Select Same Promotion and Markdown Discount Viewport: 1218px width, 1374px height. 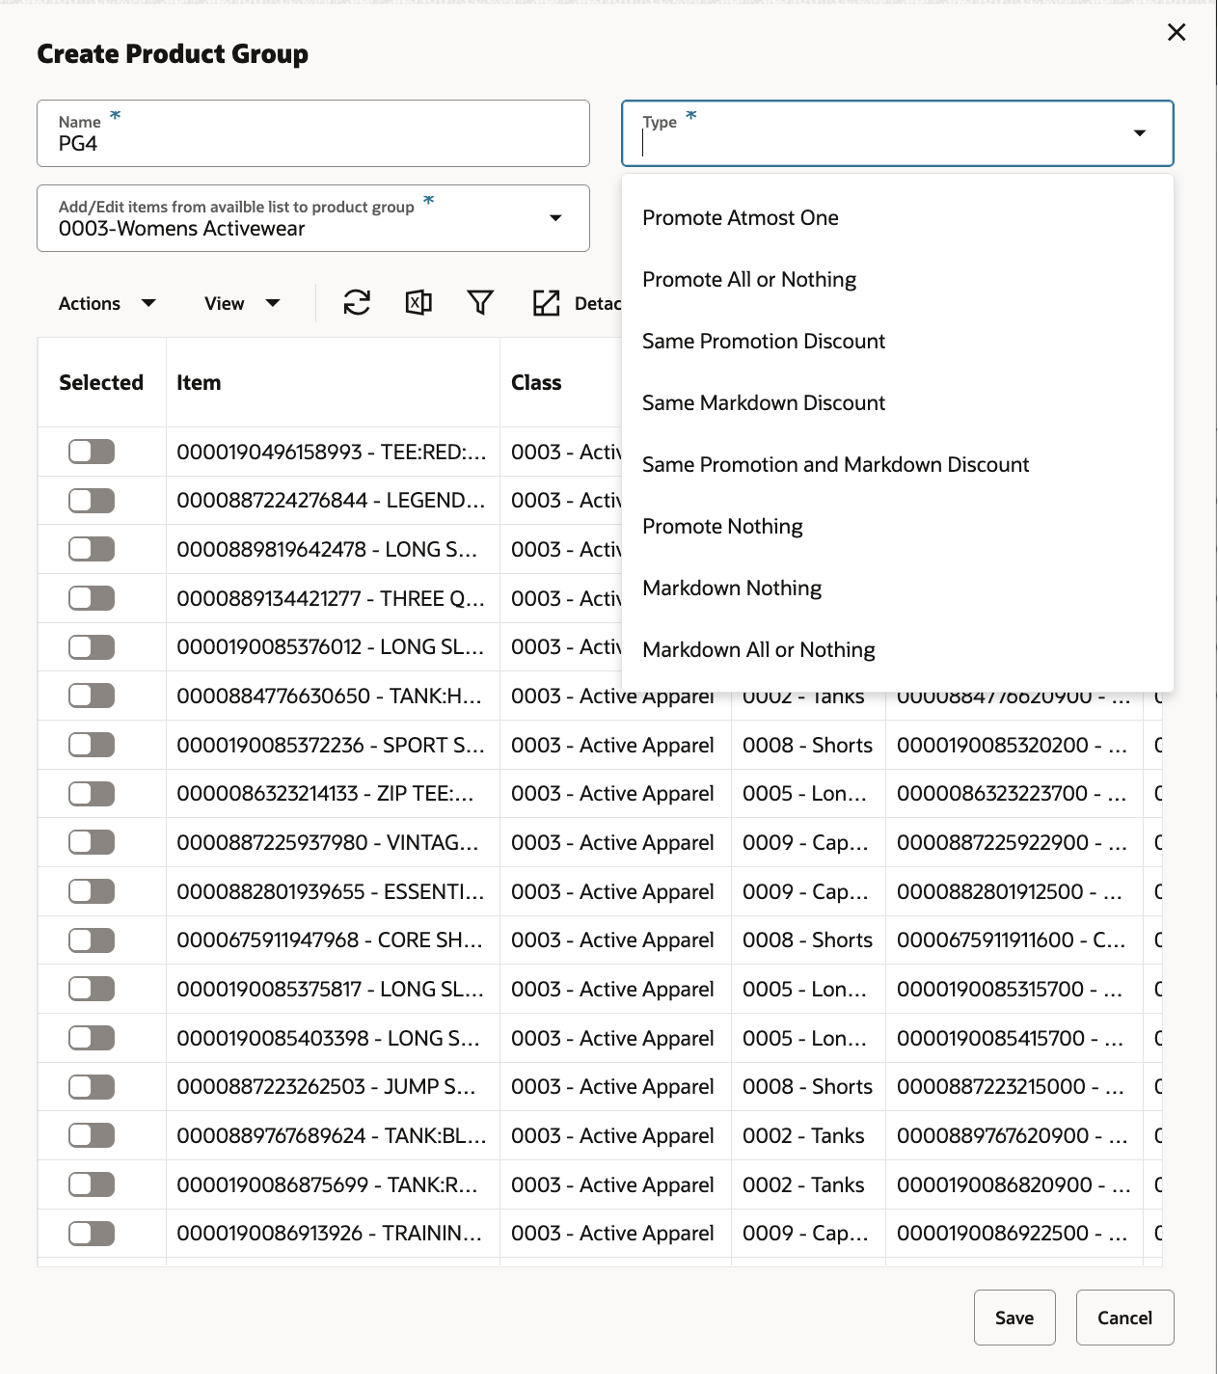897,465
